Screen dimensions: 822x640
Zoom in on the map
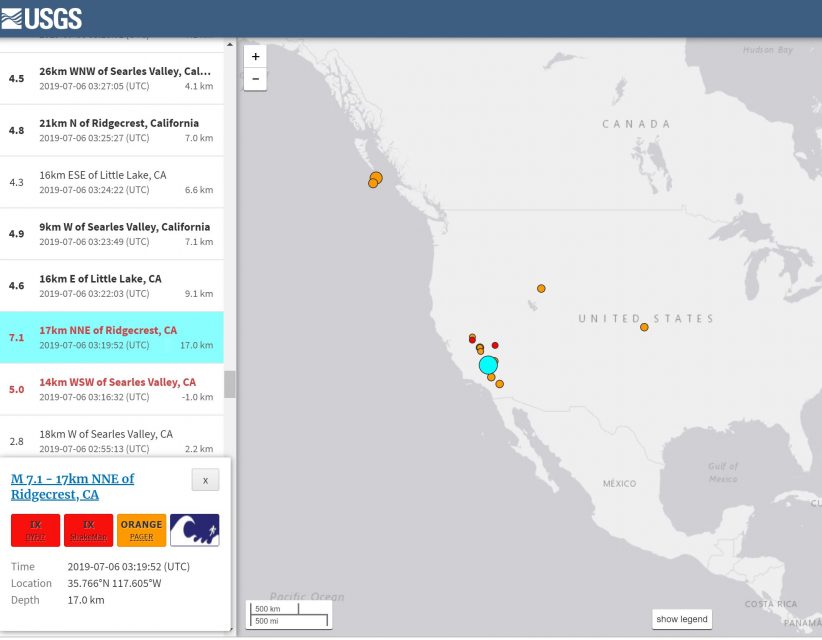click(x=255, y=57)
